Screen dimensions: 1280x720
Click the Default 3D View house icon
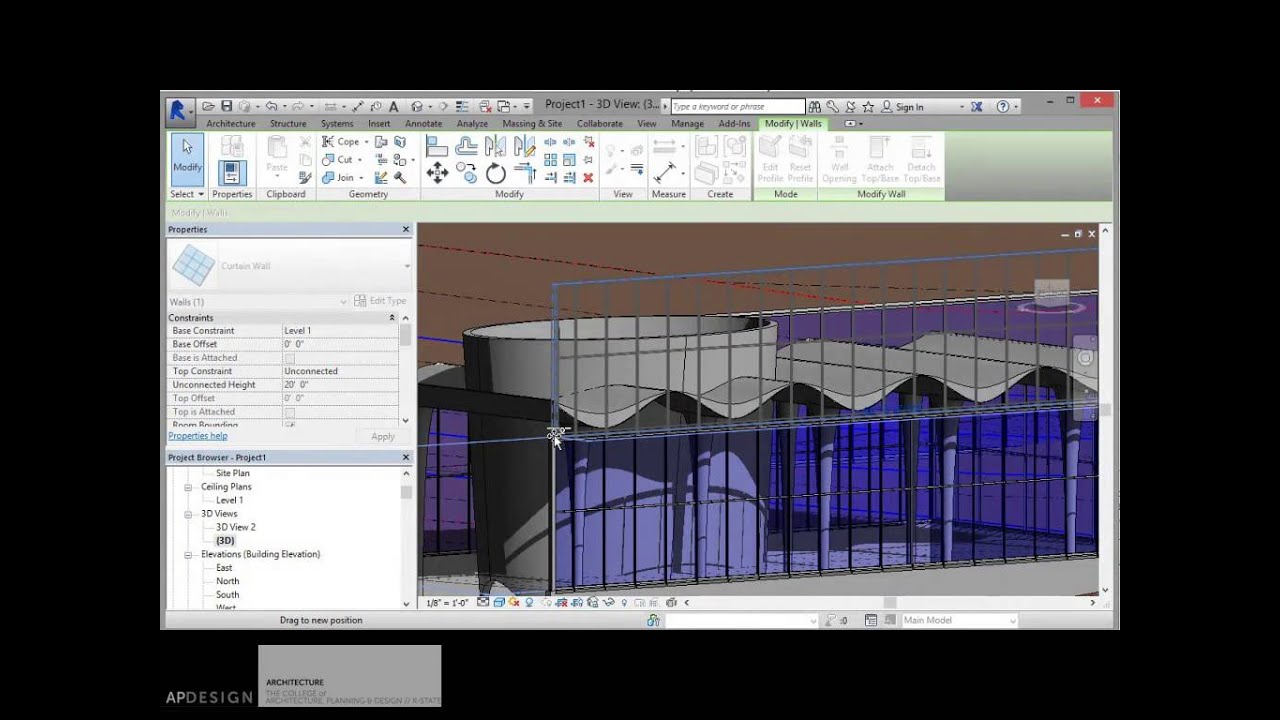[417, 106]
